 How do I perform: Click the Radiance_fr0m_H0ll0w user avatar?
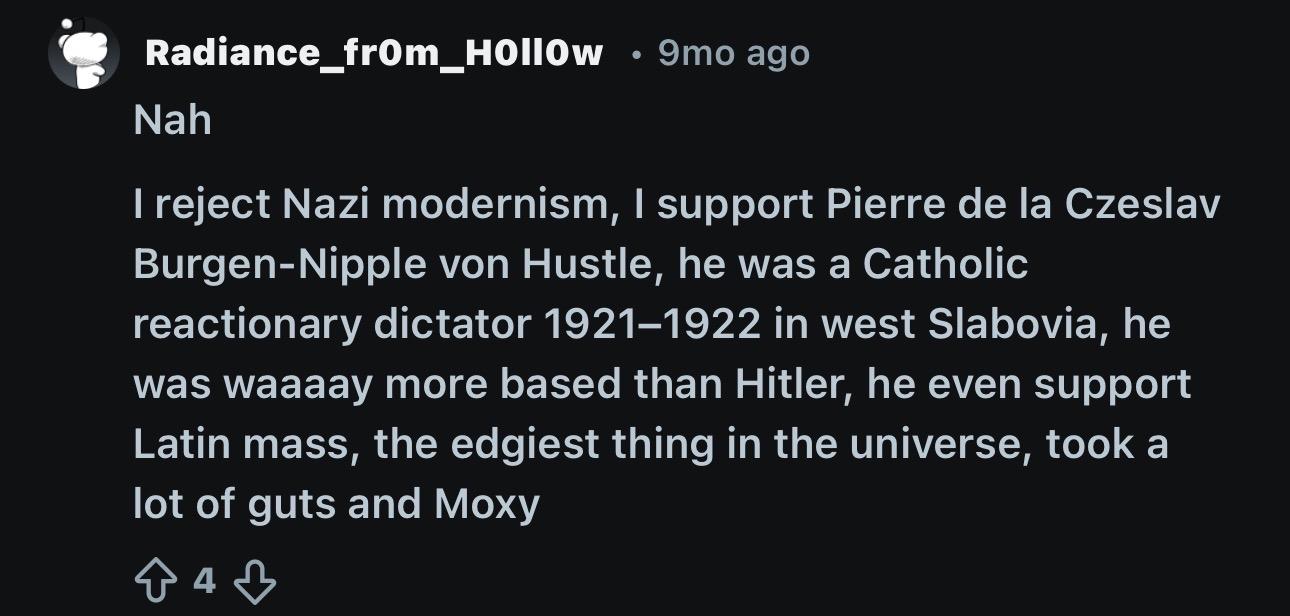pos(84,53)
